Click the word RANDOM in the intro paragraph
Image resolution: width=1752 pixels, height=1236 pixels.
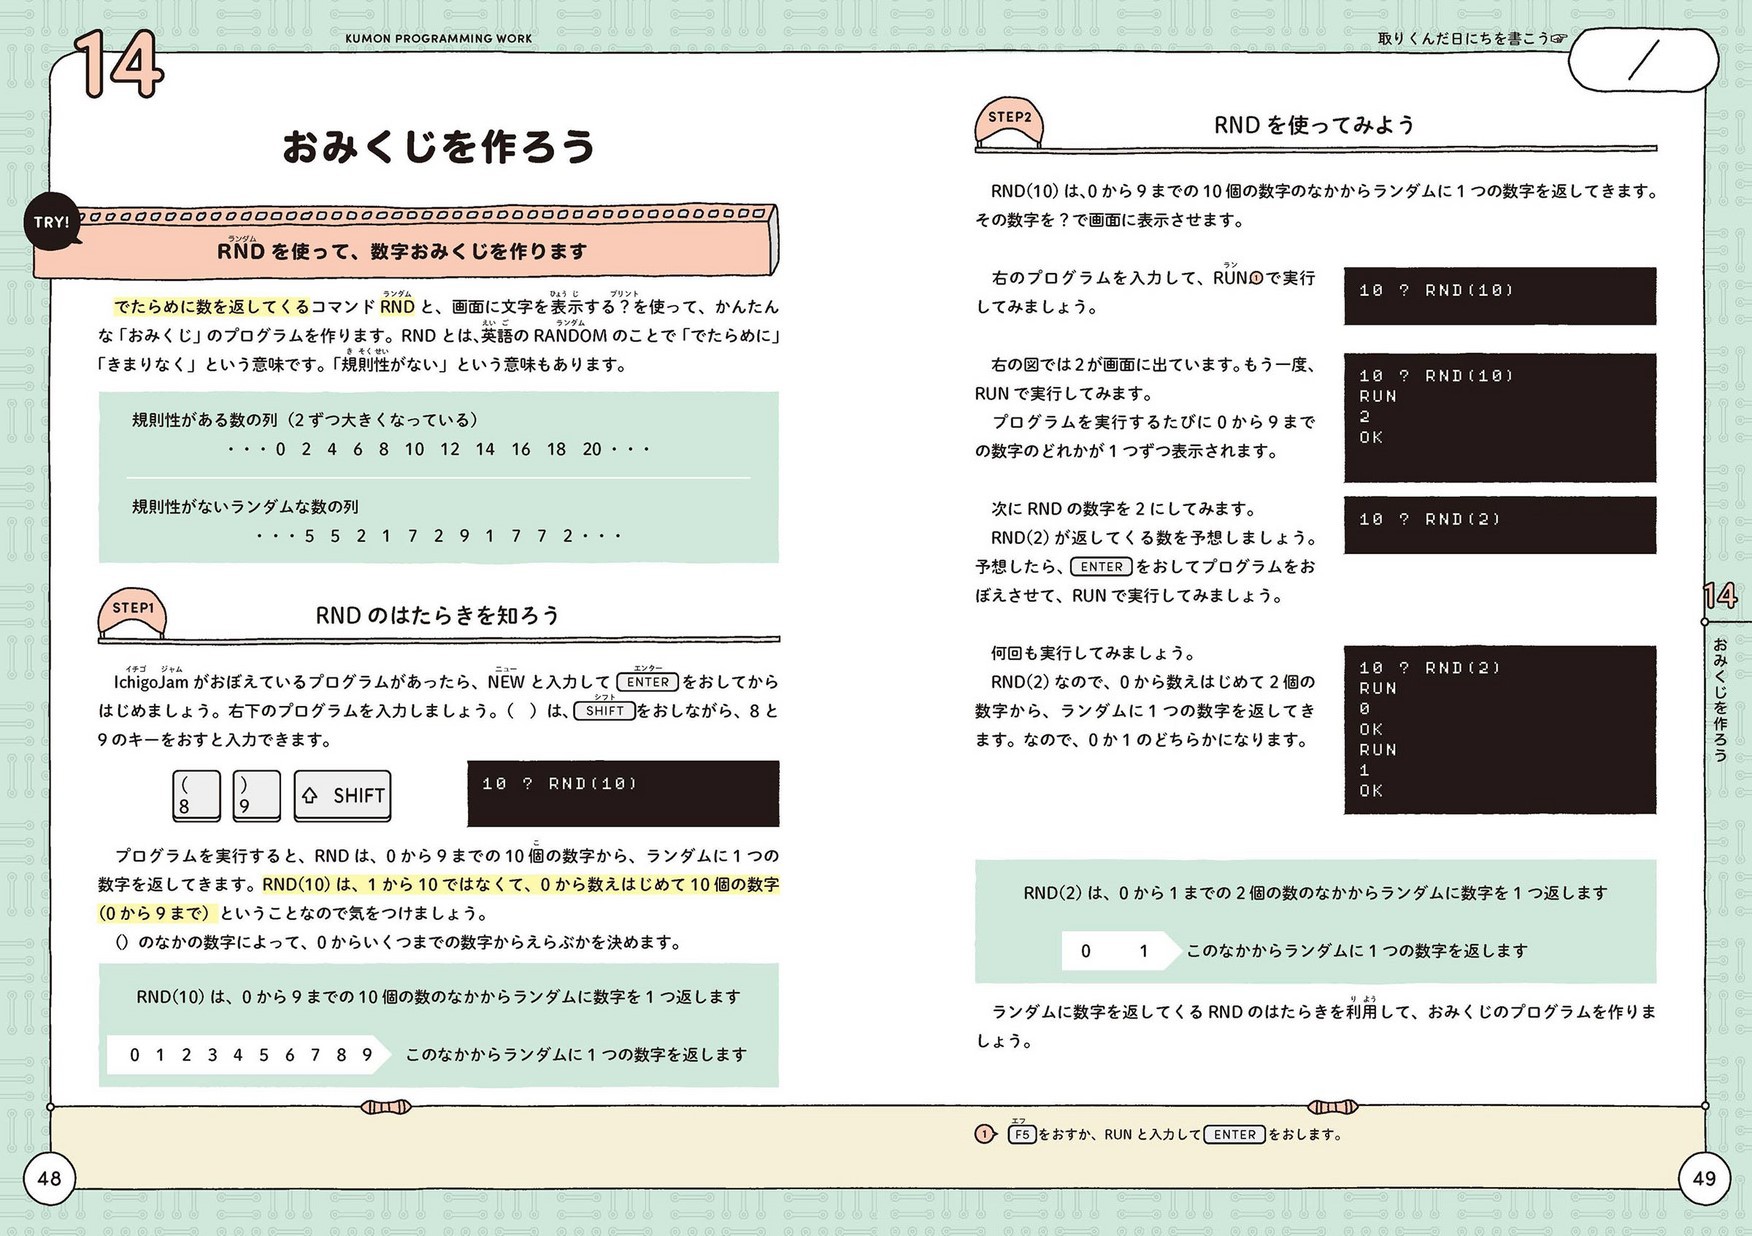[x=569, y=336]
